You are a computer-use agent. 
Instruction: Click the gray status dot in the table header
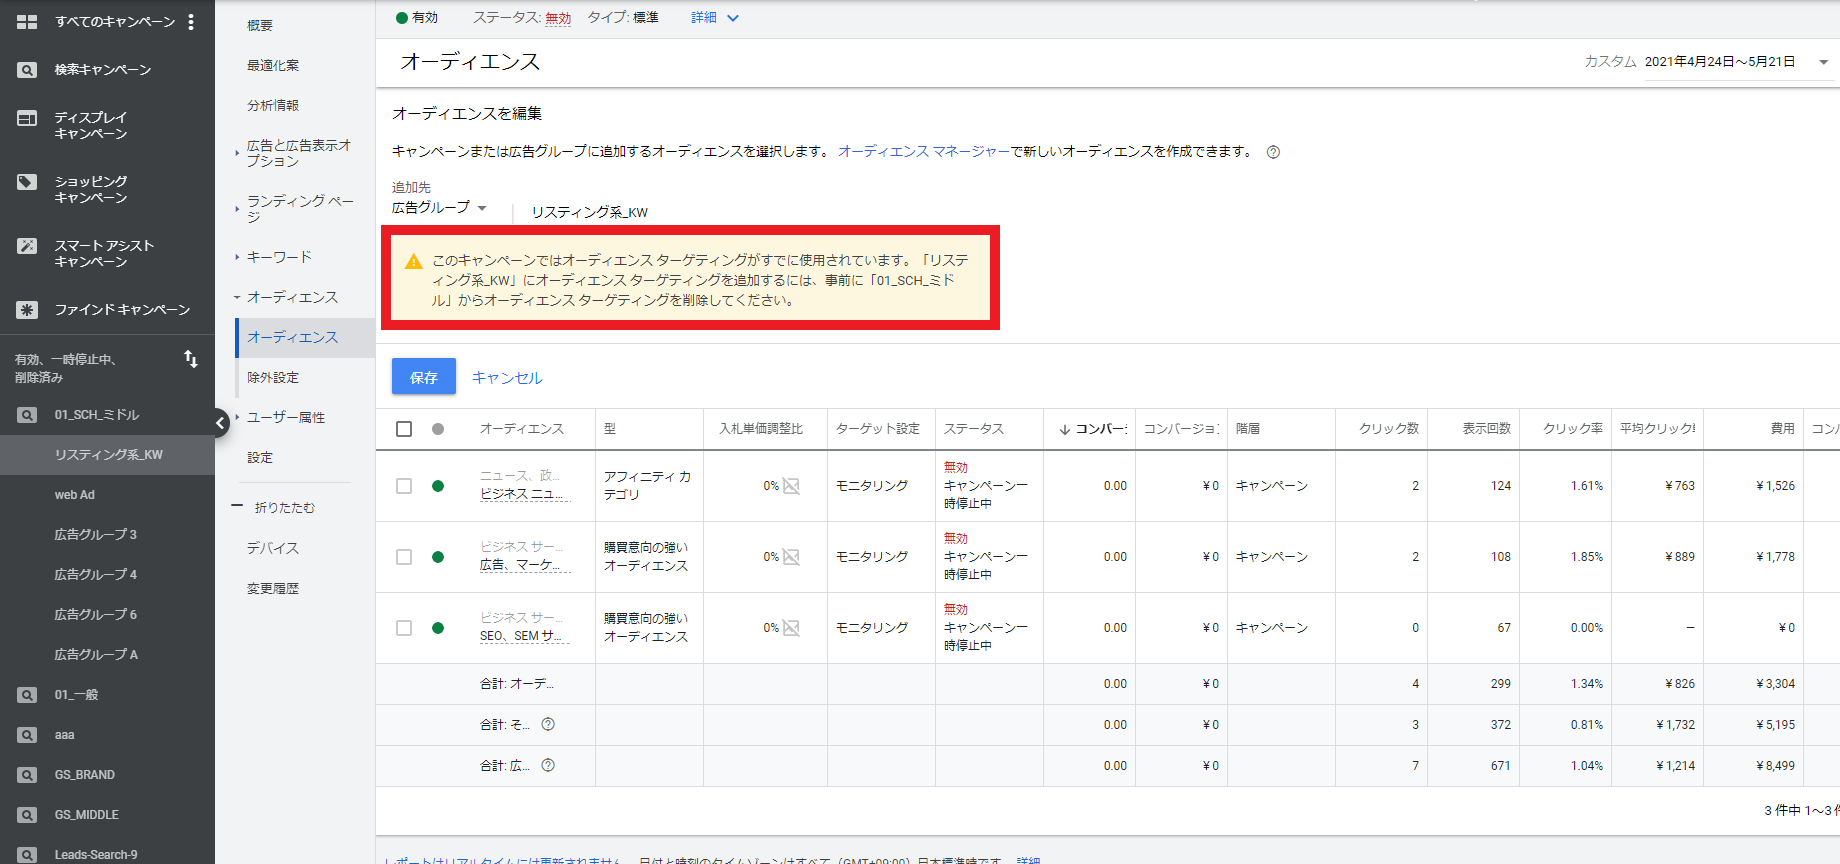point(438,429)
